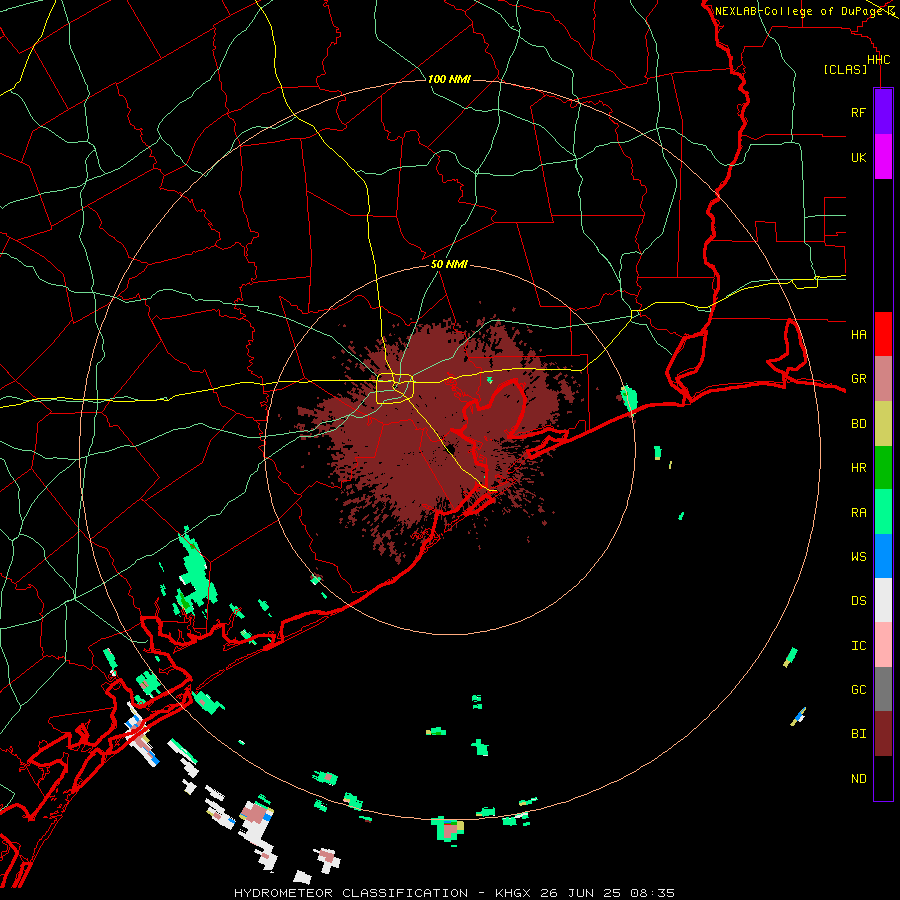900x900 pixels.
Task: Click the HYDROMETEOR CLASSIFICATION title text
Action: [351, 893]
